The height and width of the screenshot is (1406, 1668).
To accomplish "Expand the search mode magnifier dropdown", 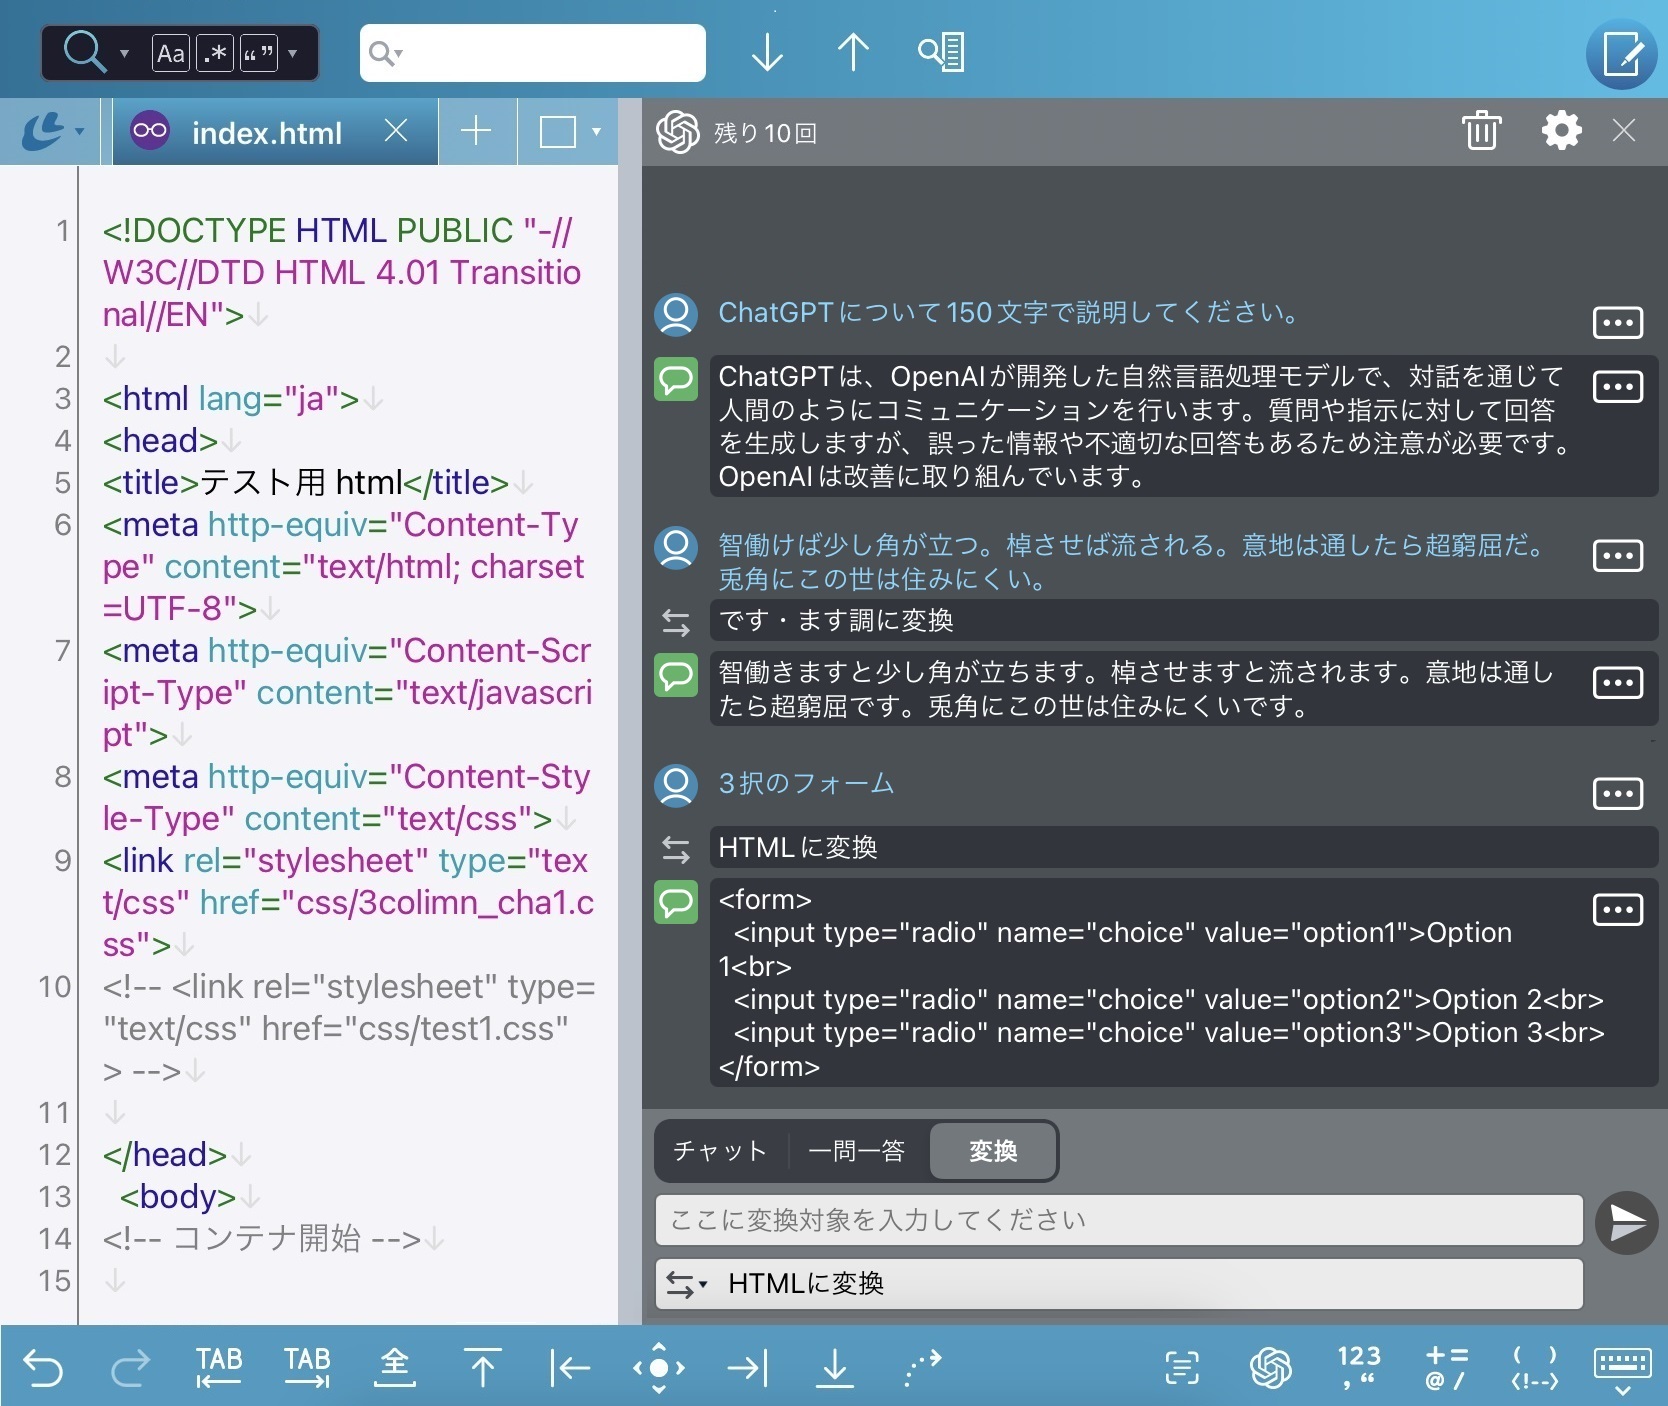I will point(96,52).
